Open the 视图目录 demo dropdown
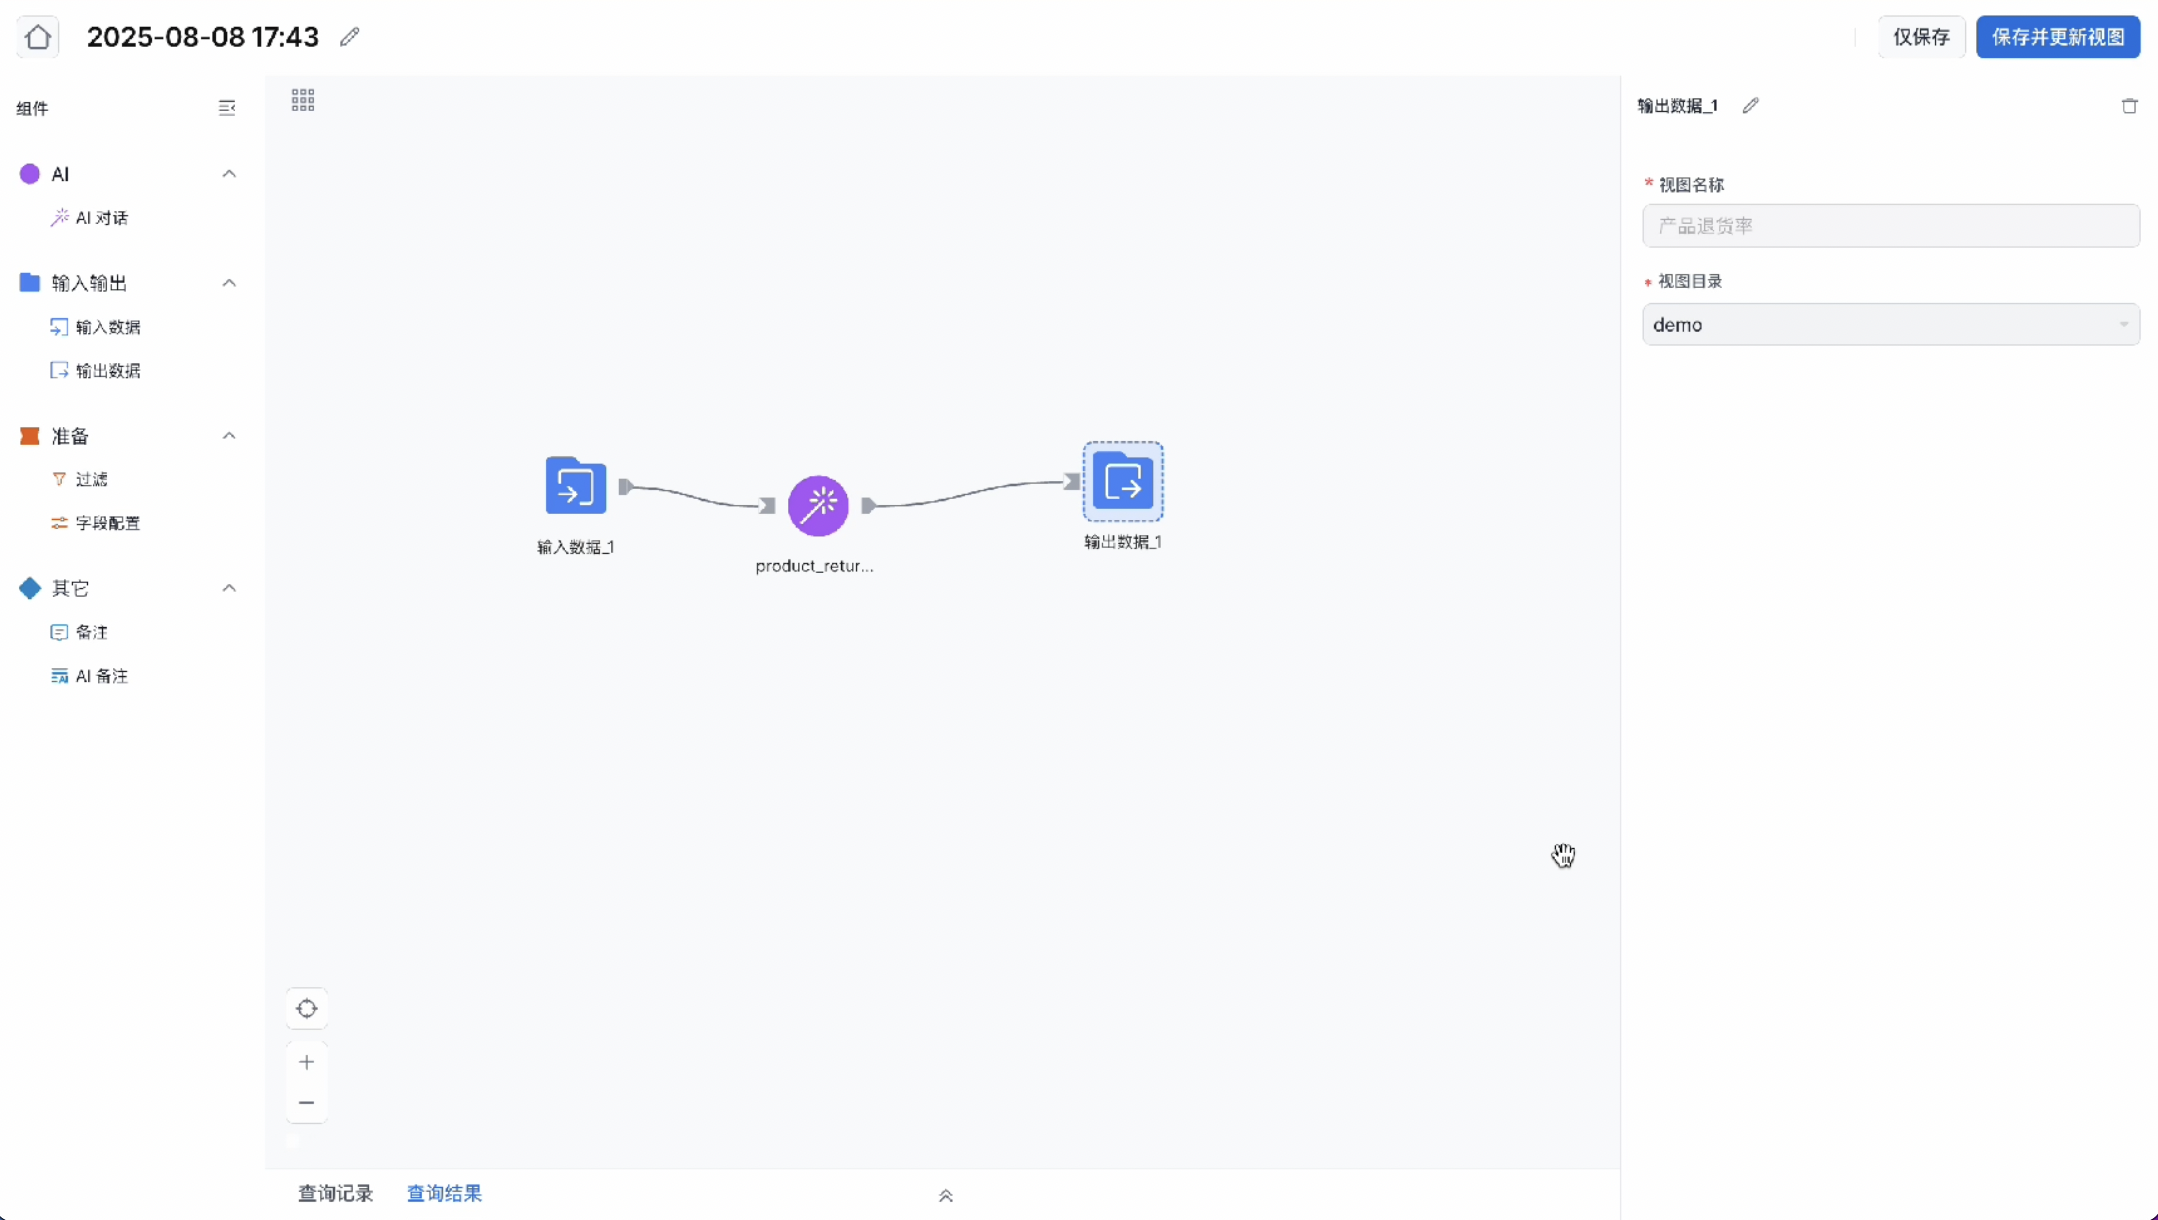This screenshot has width=2158, height=1220. pyautogui.click(x=1890, y=325)
